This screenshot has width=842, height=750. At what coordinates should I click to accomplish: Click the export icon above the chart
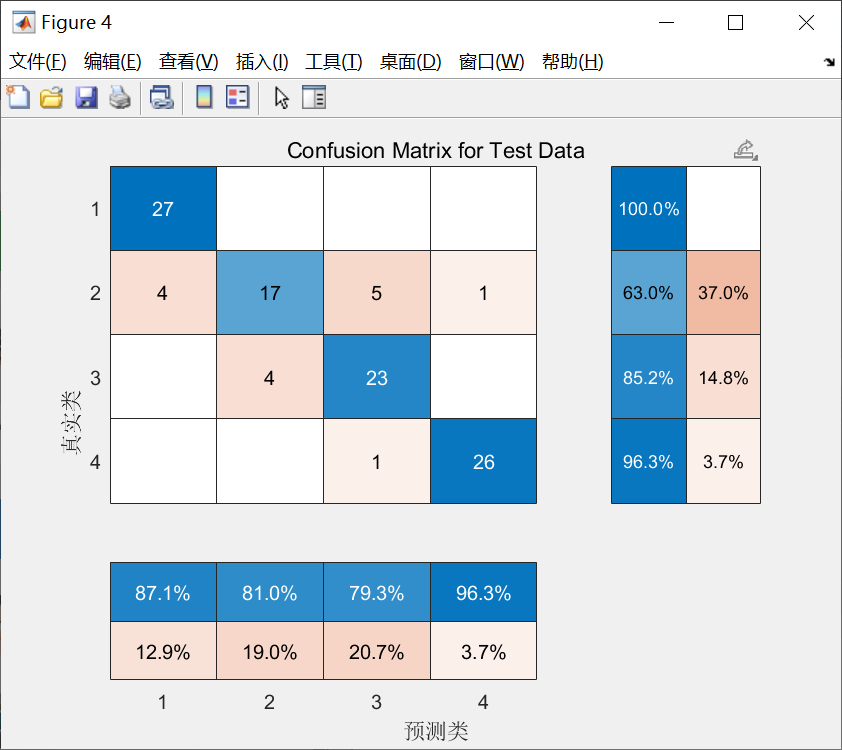click(x=745, y=150)
